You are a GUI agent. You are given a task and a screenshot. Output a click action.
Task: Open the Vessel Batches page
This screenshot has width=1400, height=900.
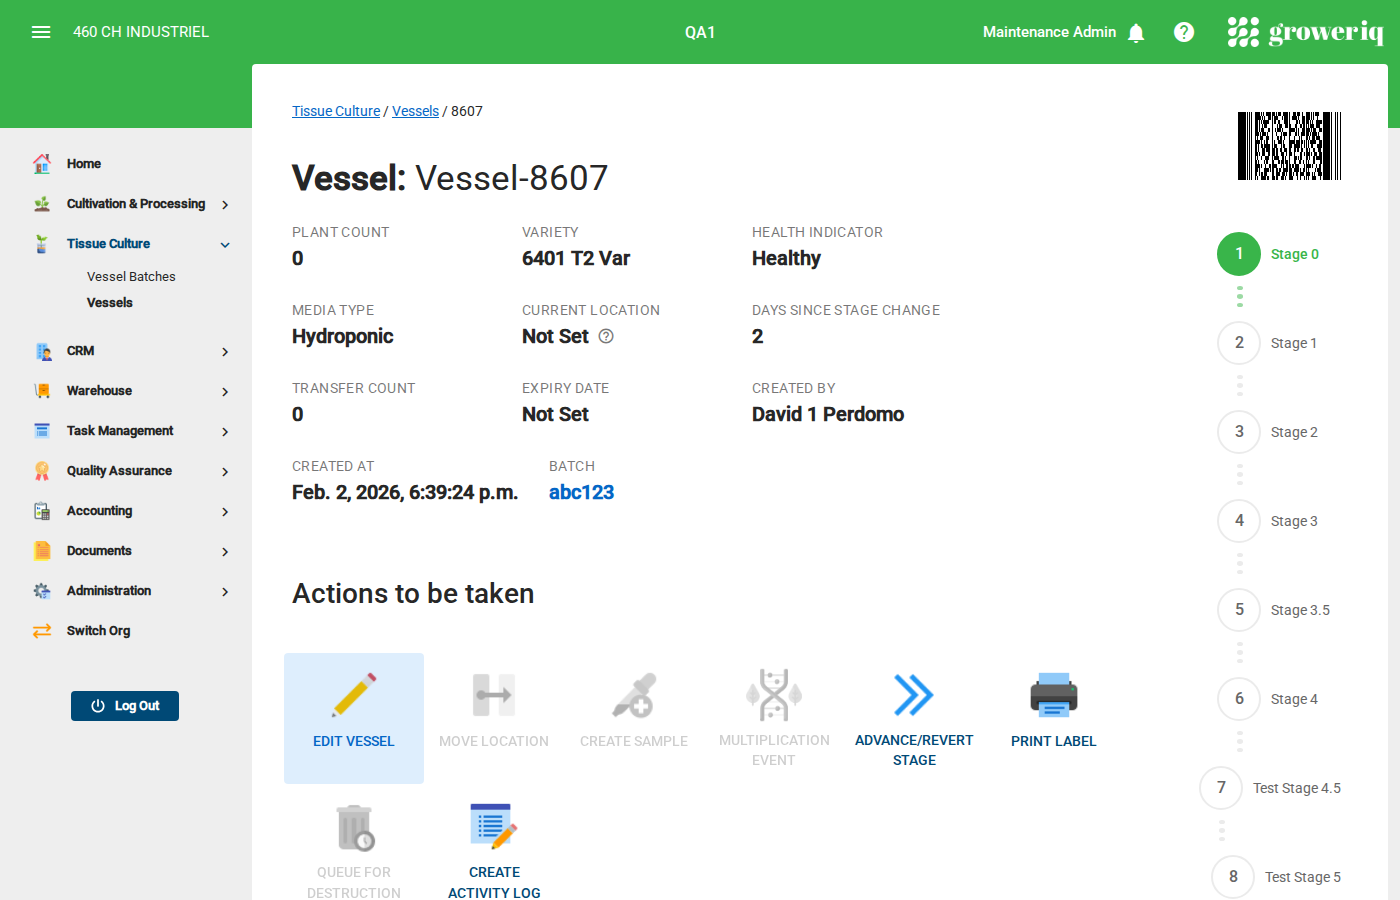[131, 276]
